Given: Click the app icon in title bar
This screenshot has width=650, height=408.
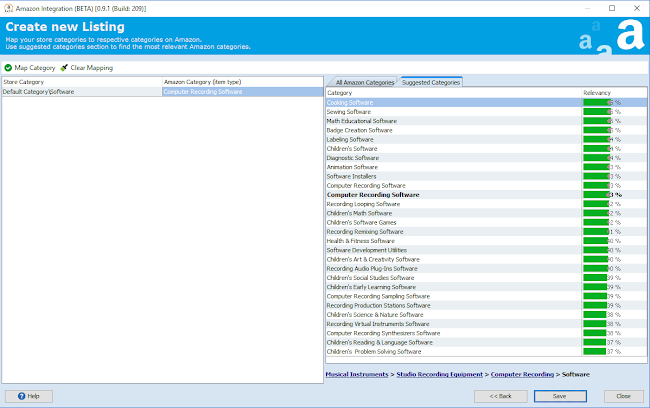Looking at the screenshot, I should coord(8,8).
